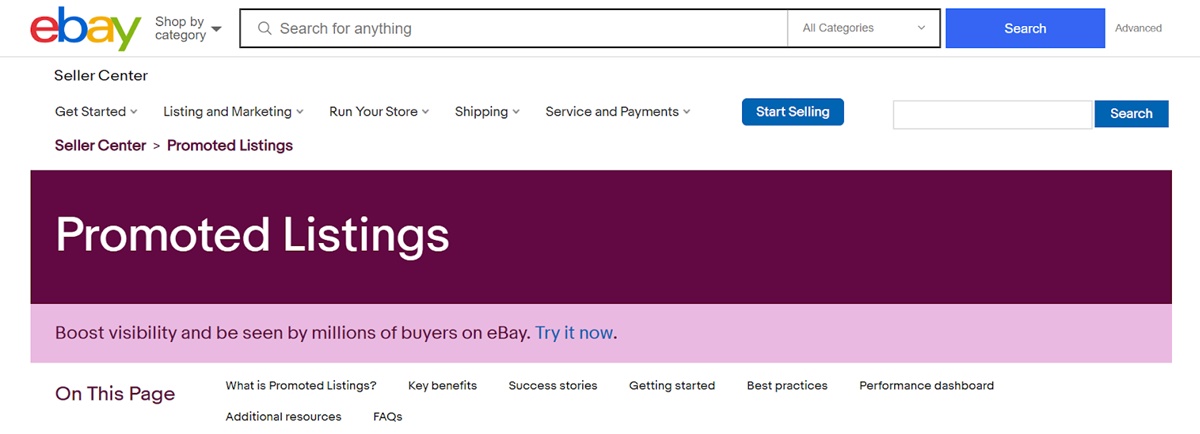Screen dimensions: 1200x434
Task: Jump to Key benefits section
Action: (x=442, y=386)
